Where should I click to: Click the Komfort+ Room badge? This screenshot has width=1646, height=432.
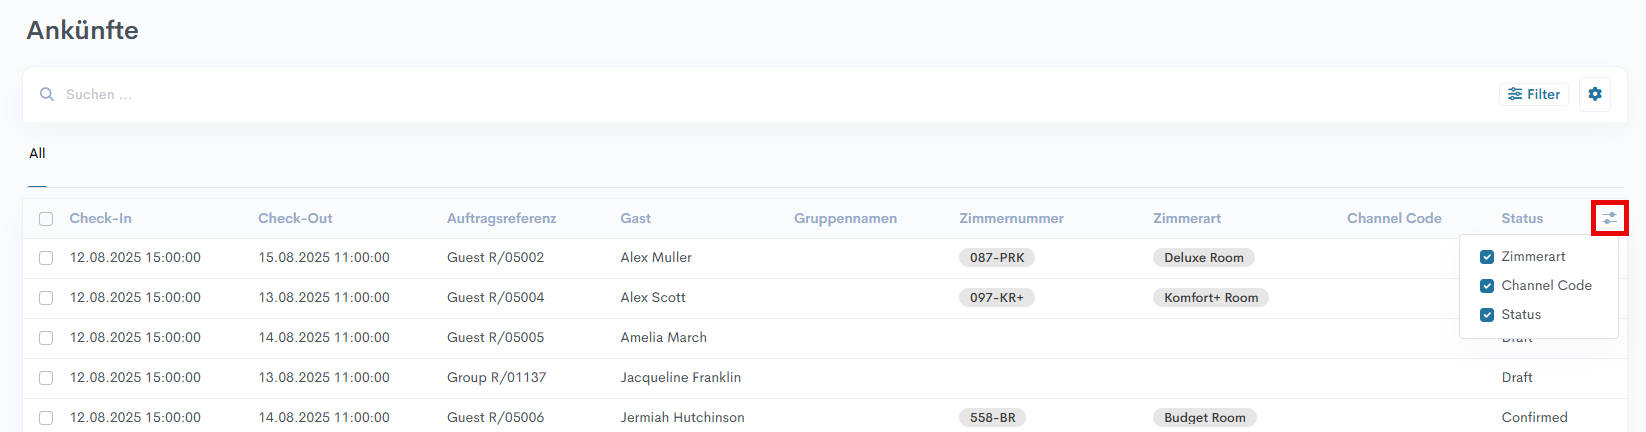pyautogui.click(x=1210, y=298)
